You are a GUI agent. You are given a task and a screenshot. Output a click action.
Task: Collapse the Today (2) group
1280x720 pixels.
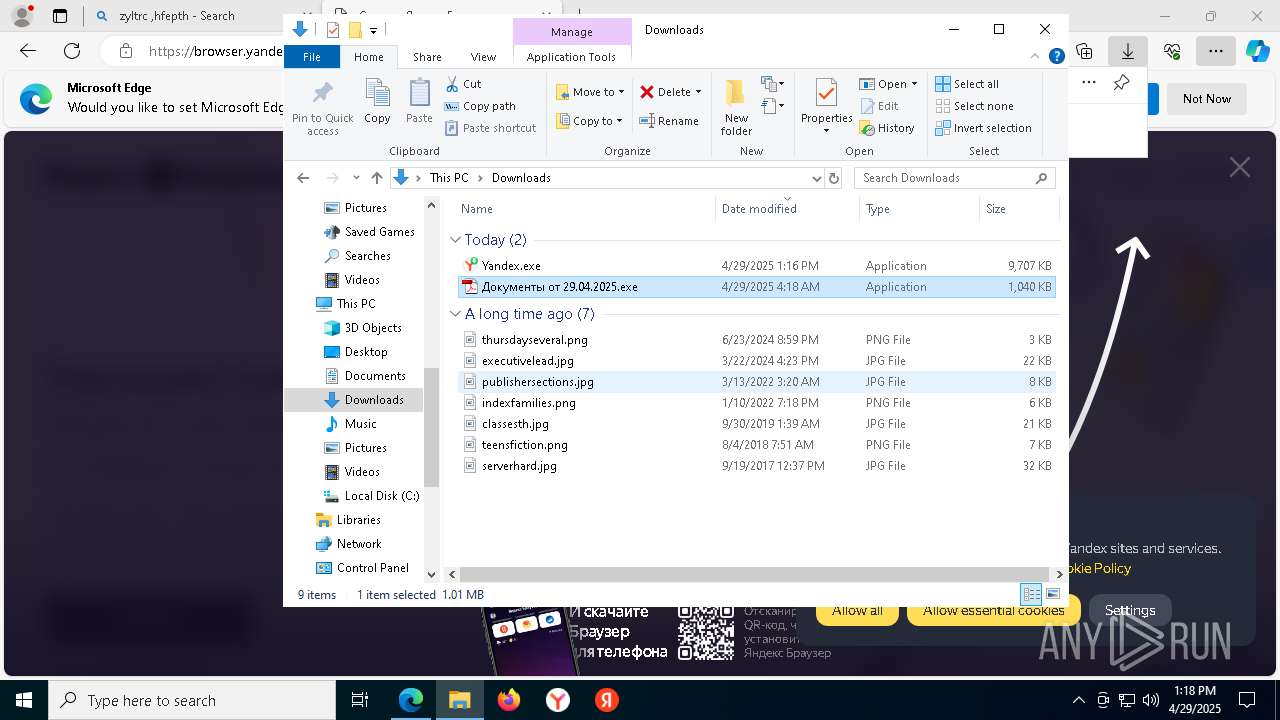click(x=455, y=240)
